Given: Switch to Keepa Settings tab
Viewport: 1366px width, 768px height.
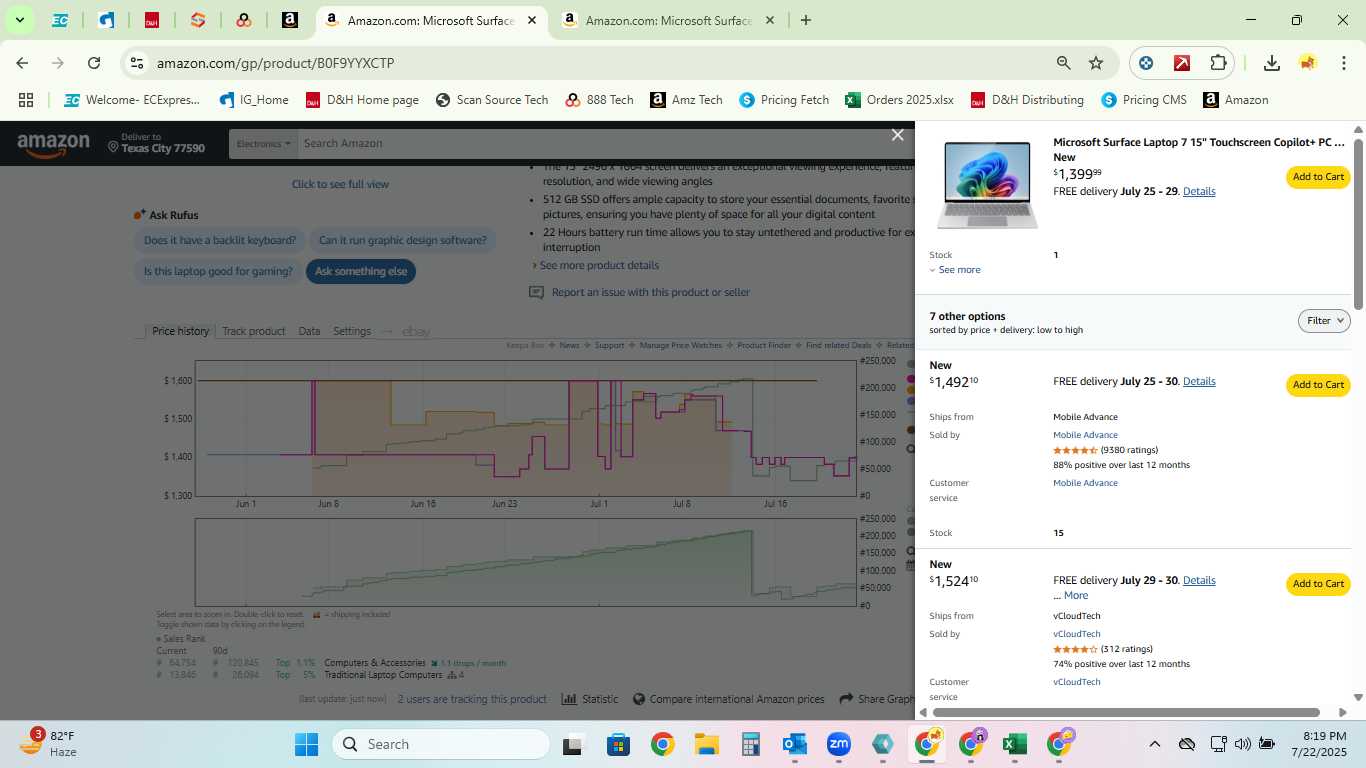Looking at the screenshot, I should point(351,331).
